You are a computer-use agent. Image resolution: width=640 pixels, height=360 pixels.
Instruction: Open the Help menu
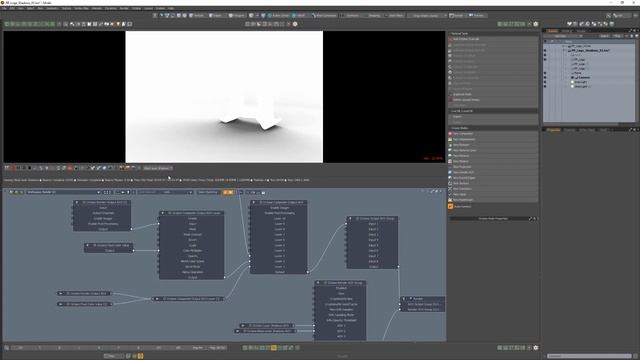171,8
